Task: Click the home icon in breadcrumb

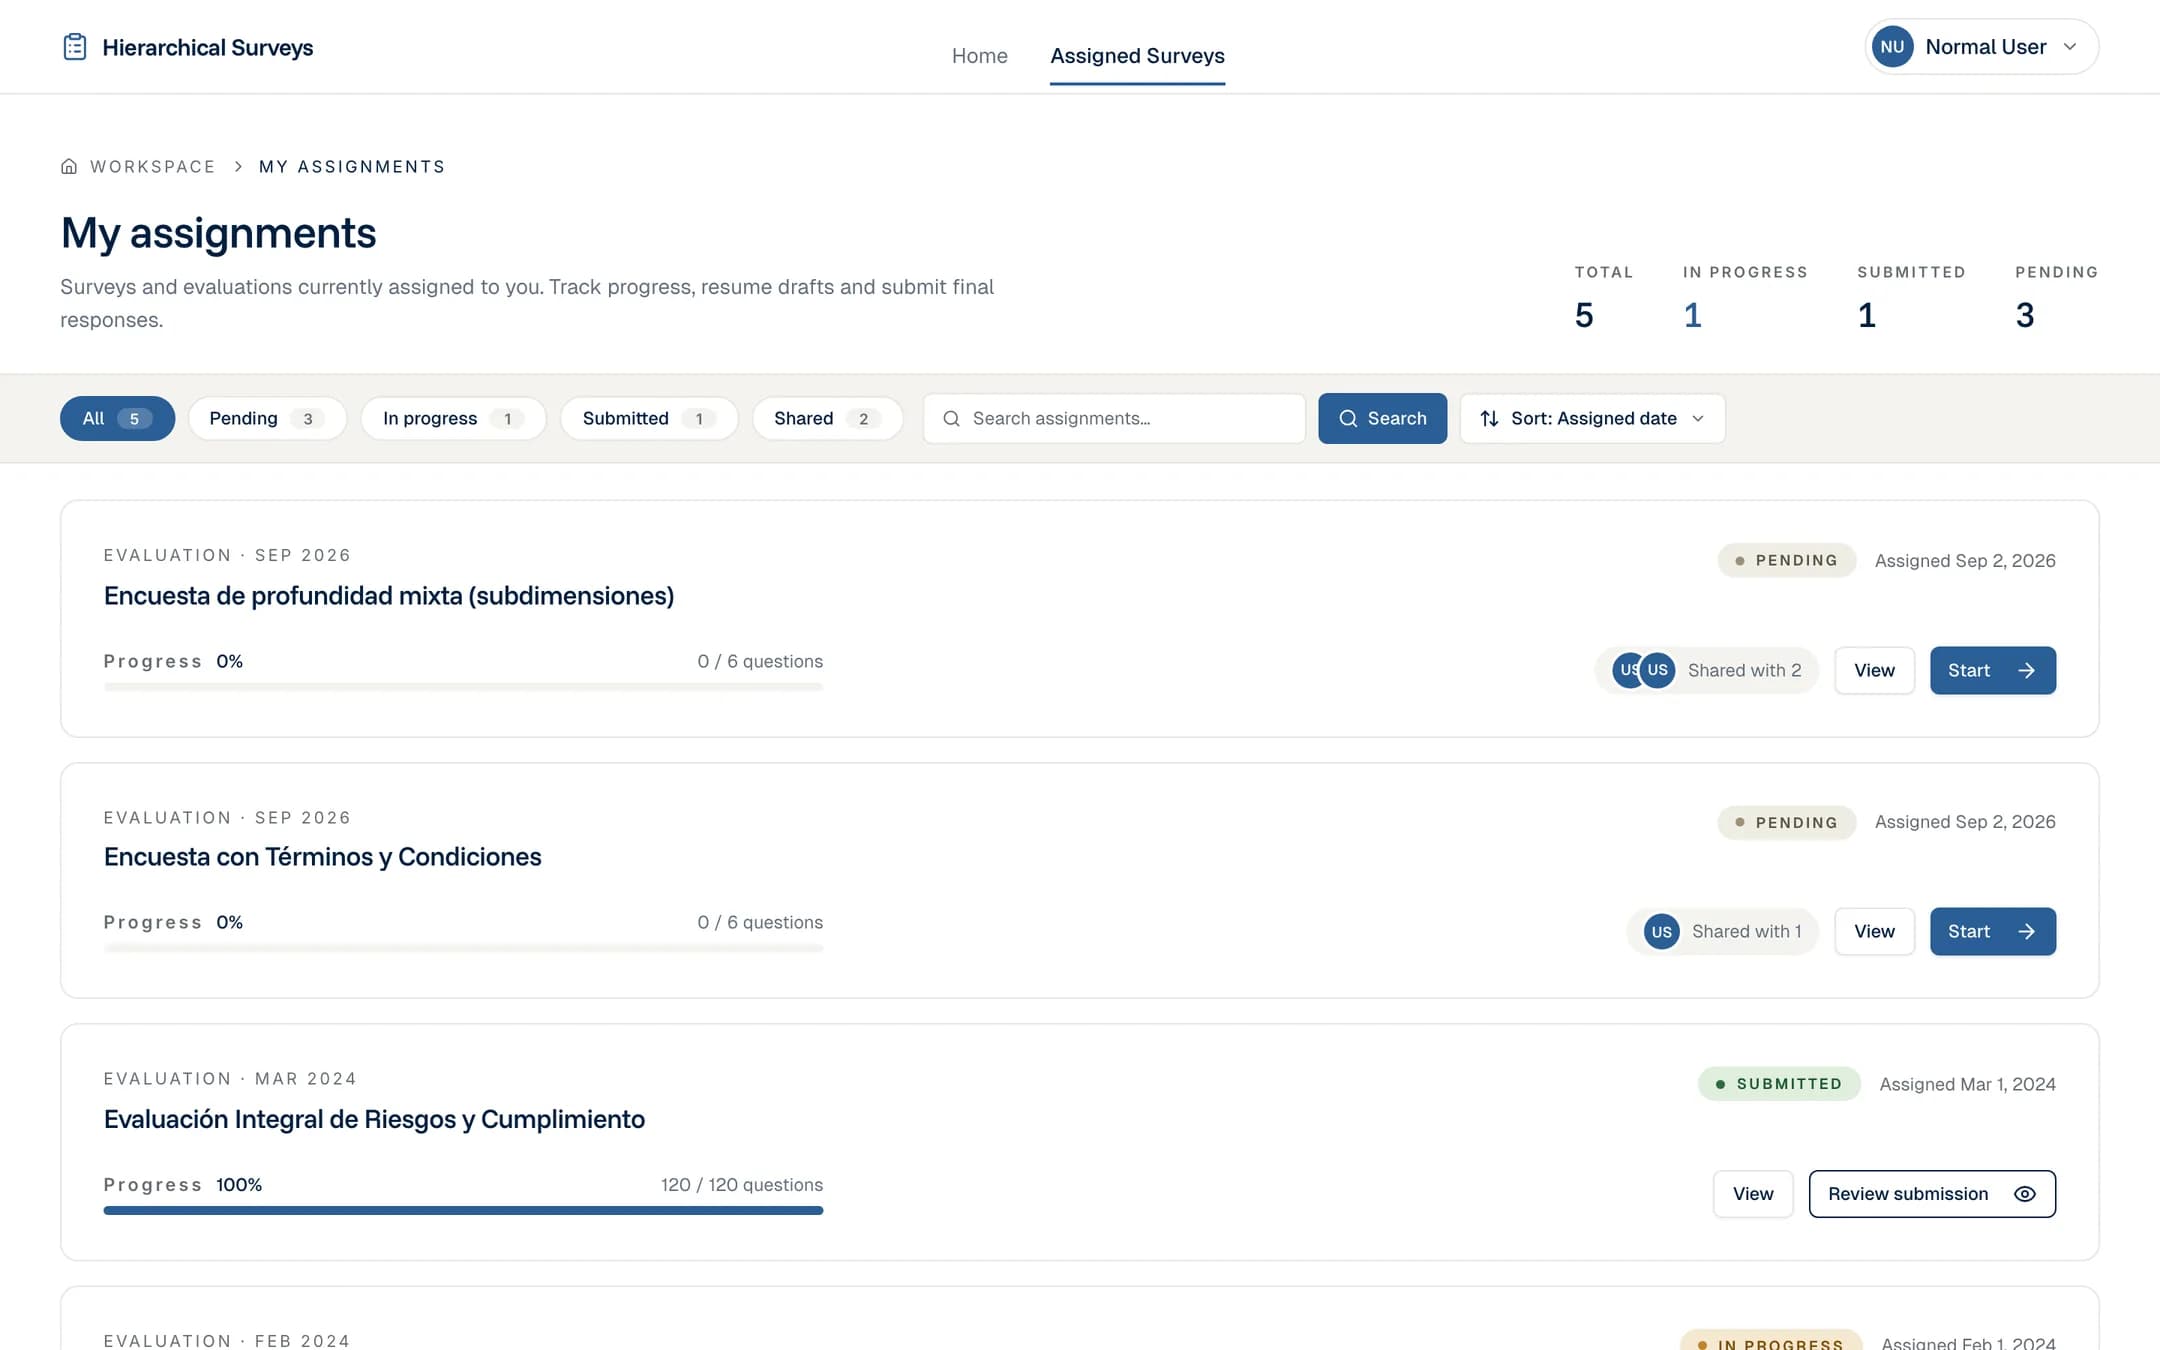Action: pyautogui.click(x=69, y=166)
